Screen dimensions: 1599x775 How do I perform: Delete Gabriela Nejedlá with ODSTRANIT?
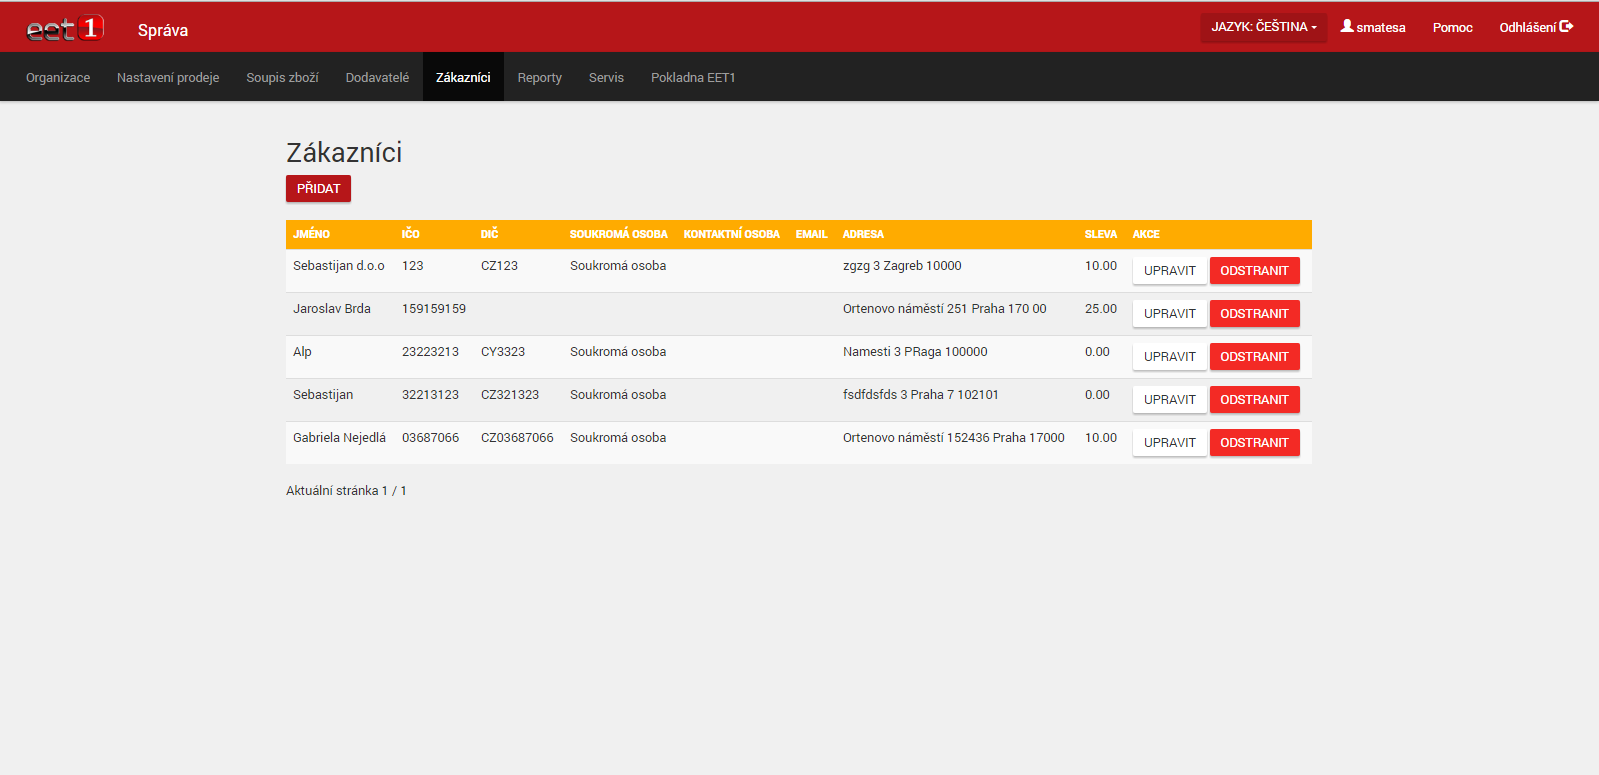[x=1254, y=443]
